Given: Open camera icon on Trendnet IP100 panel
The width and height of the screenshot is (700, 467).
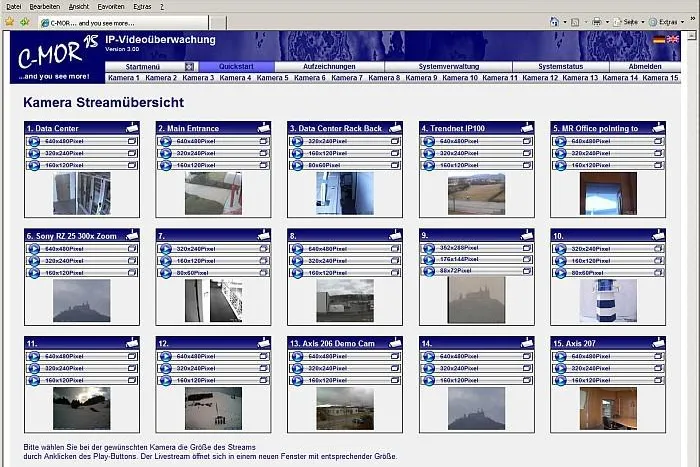Looking at the screenshot, I should pyautogui.click(x=527, y=128).
